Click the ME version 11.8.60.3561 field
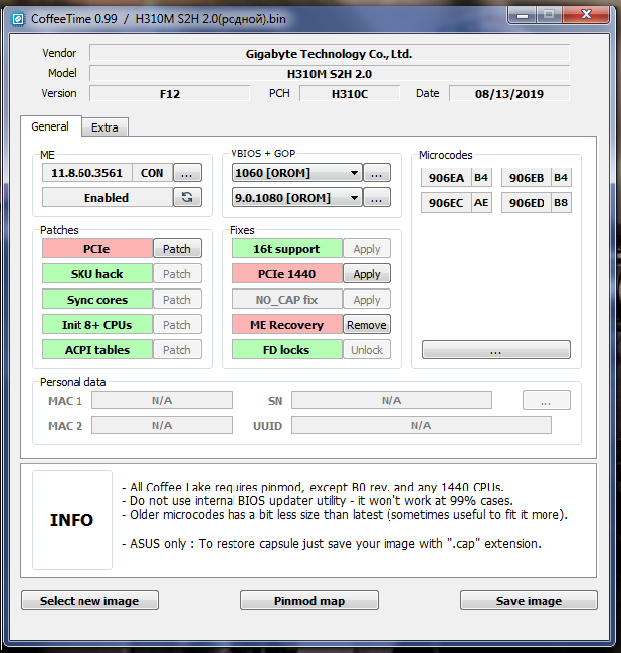Image resolution: width=621 pixels, height=653 pixels. [x=87, y=173]
